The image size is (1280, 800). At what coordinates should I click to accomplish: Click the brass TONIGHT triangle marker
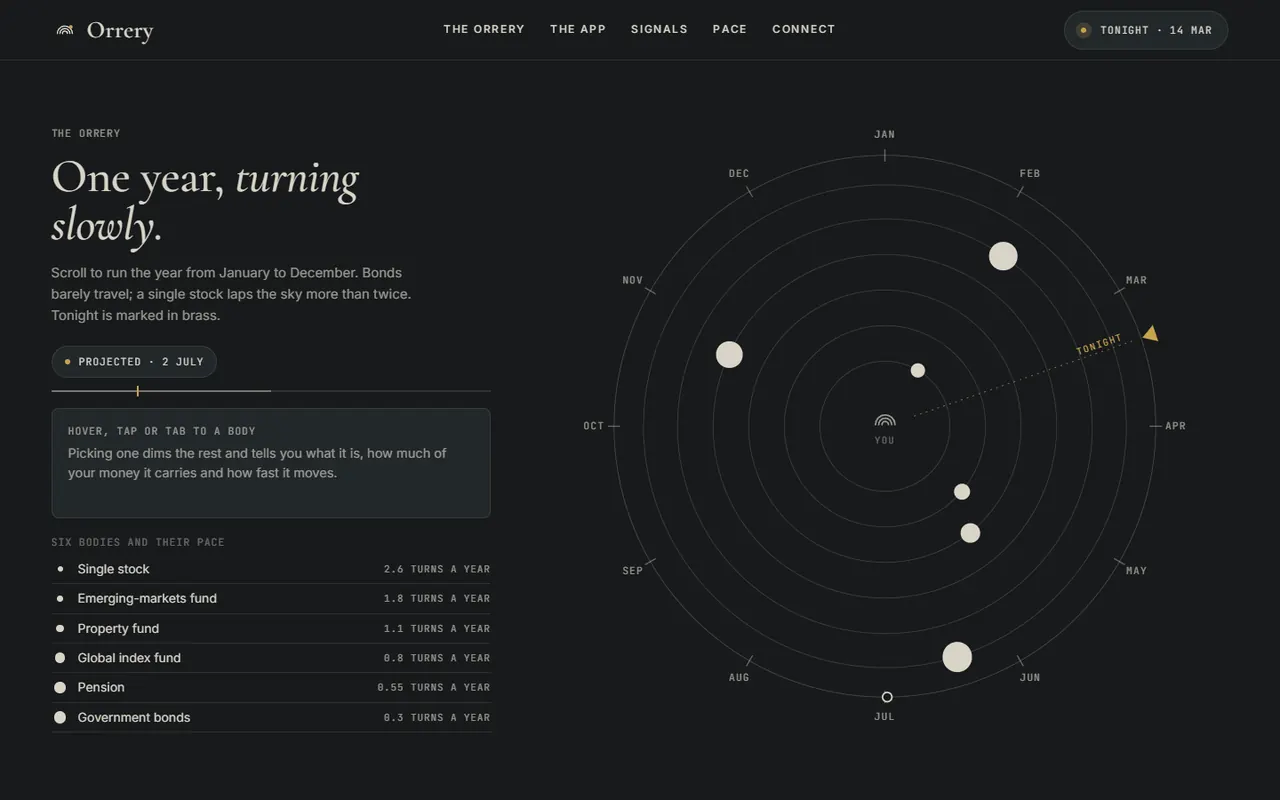tap(1151, 333)
